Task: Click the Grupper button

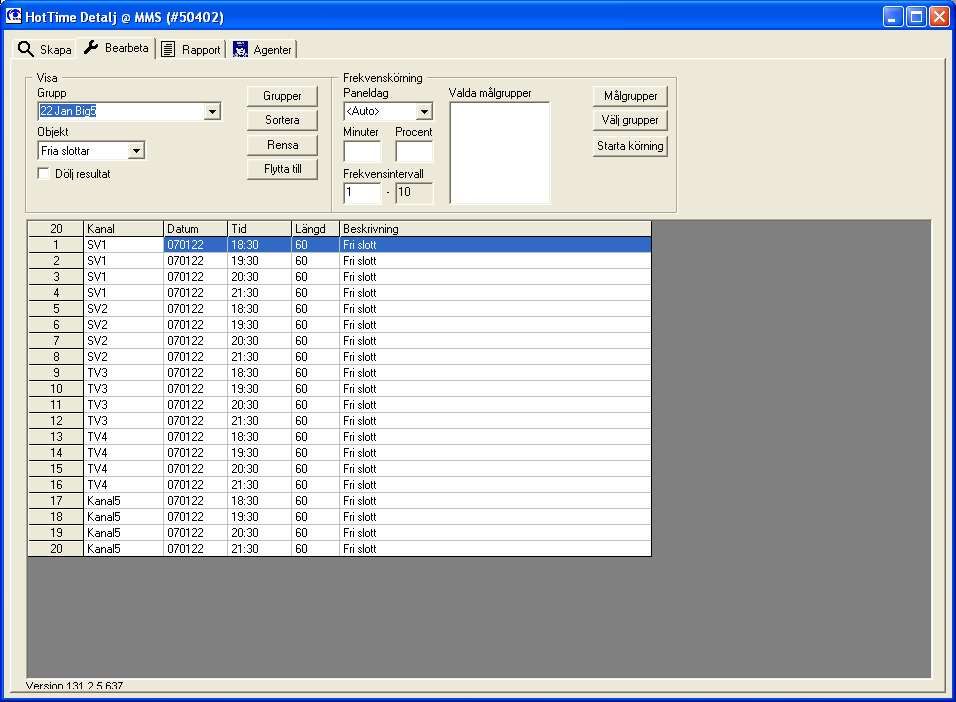Action: click(x=282, y=96)
